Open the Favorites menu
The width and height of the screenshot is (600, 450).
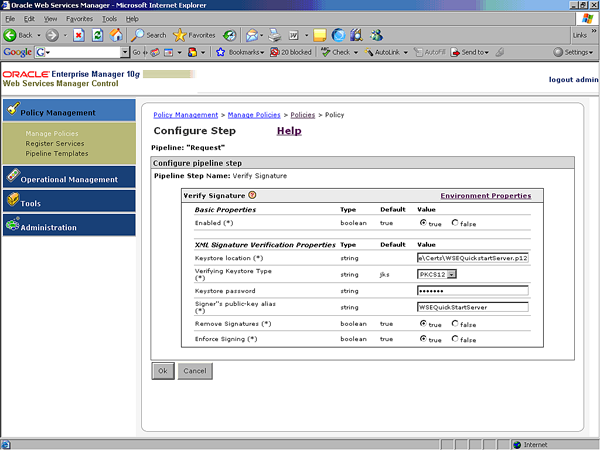click(x=79, y=19)
